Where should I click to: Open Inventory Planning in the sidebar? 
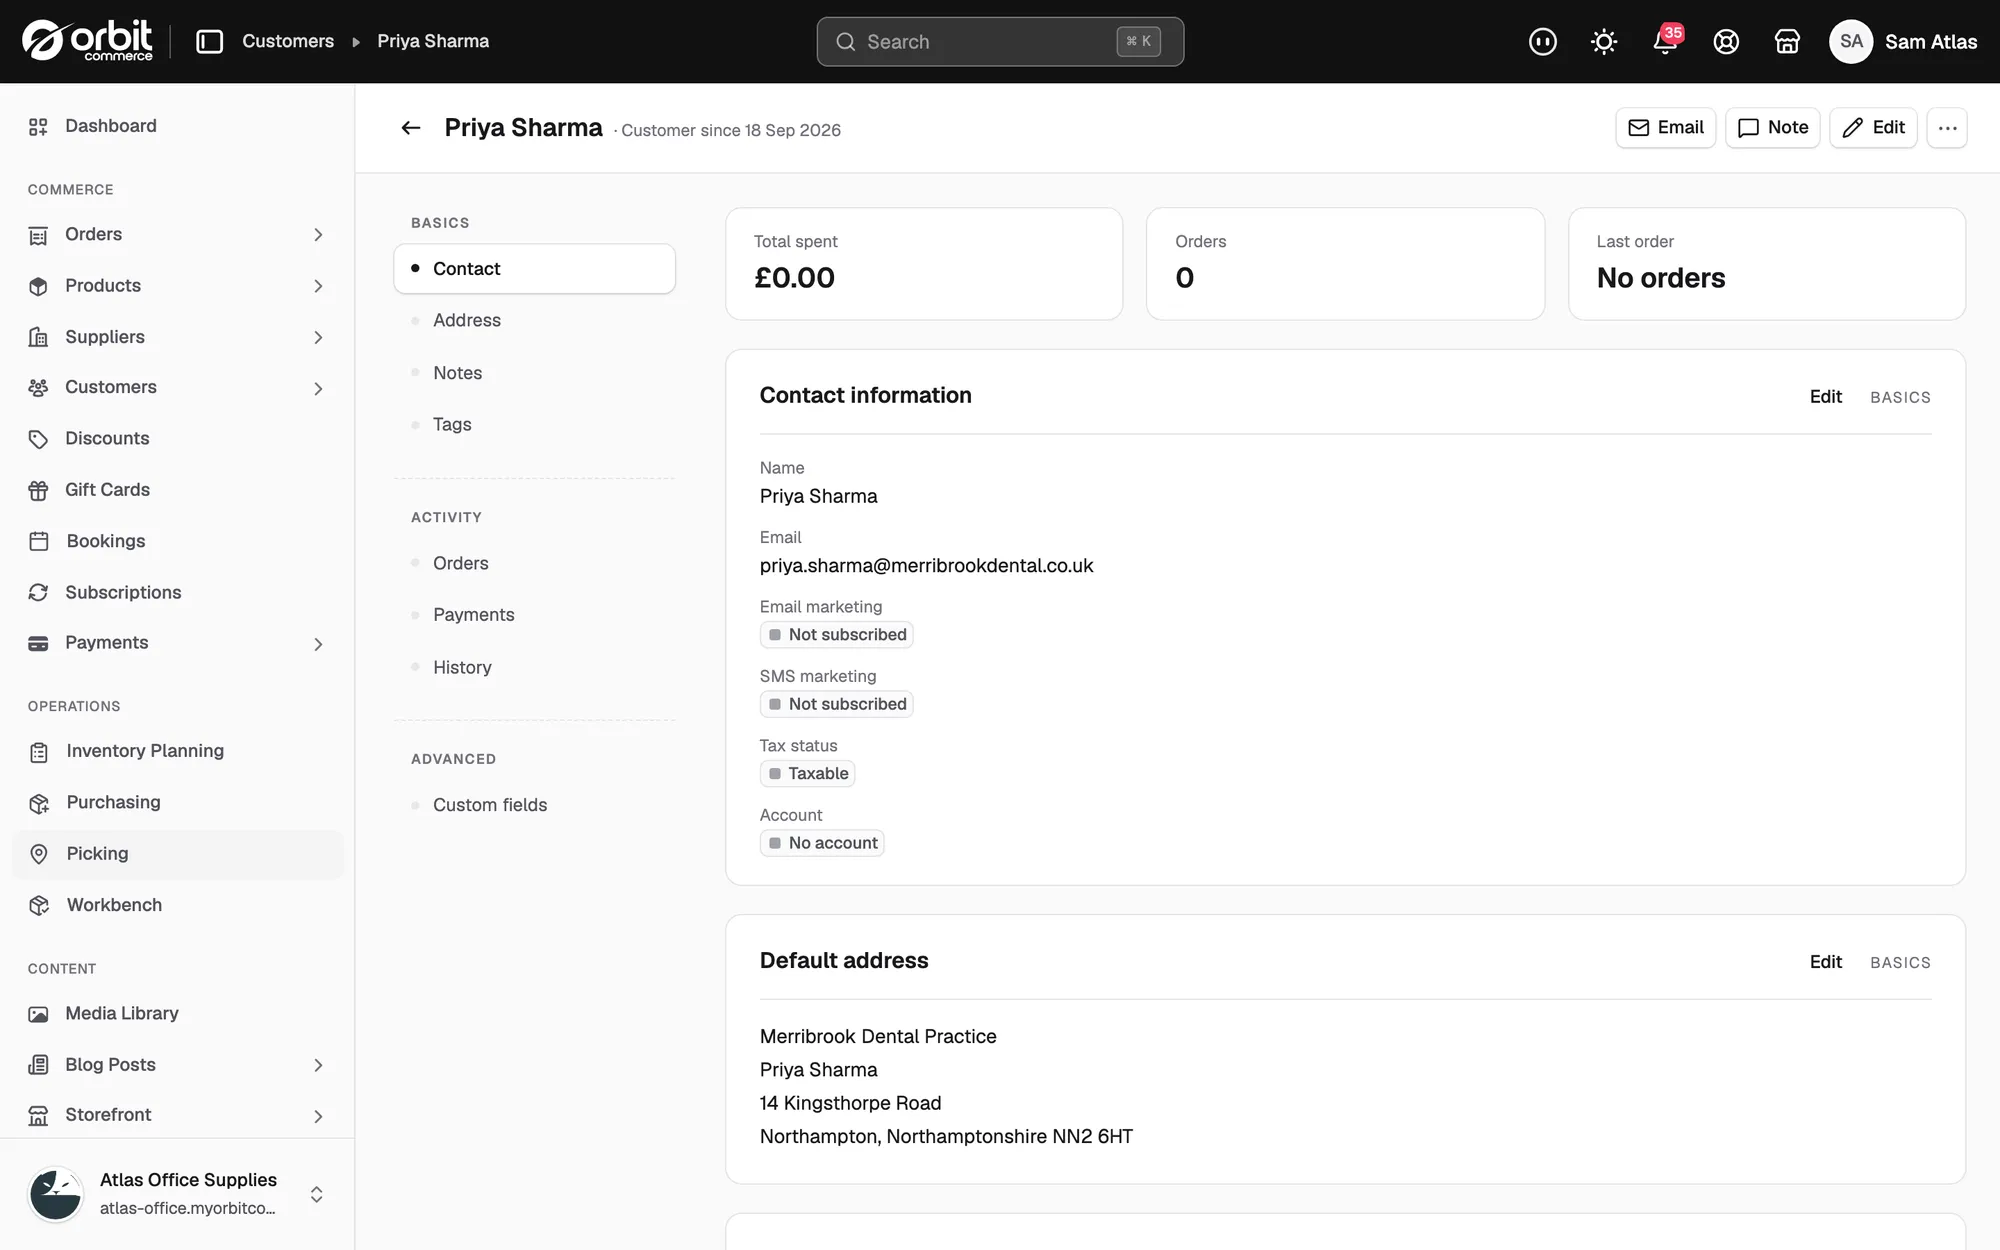(177, 751)
